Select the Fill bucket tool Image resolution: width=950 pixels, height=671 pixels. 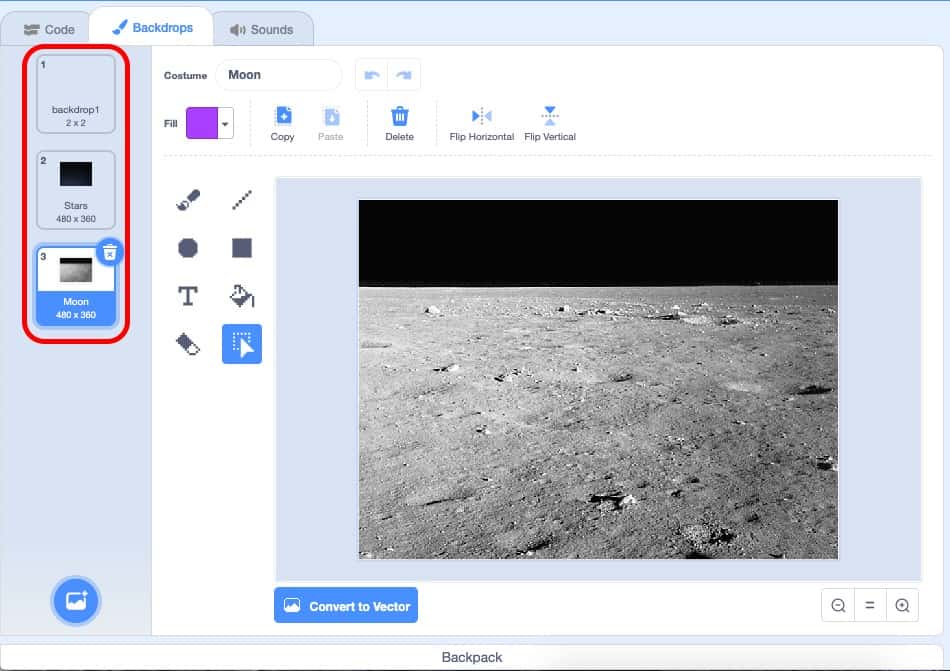click(242, 296)
